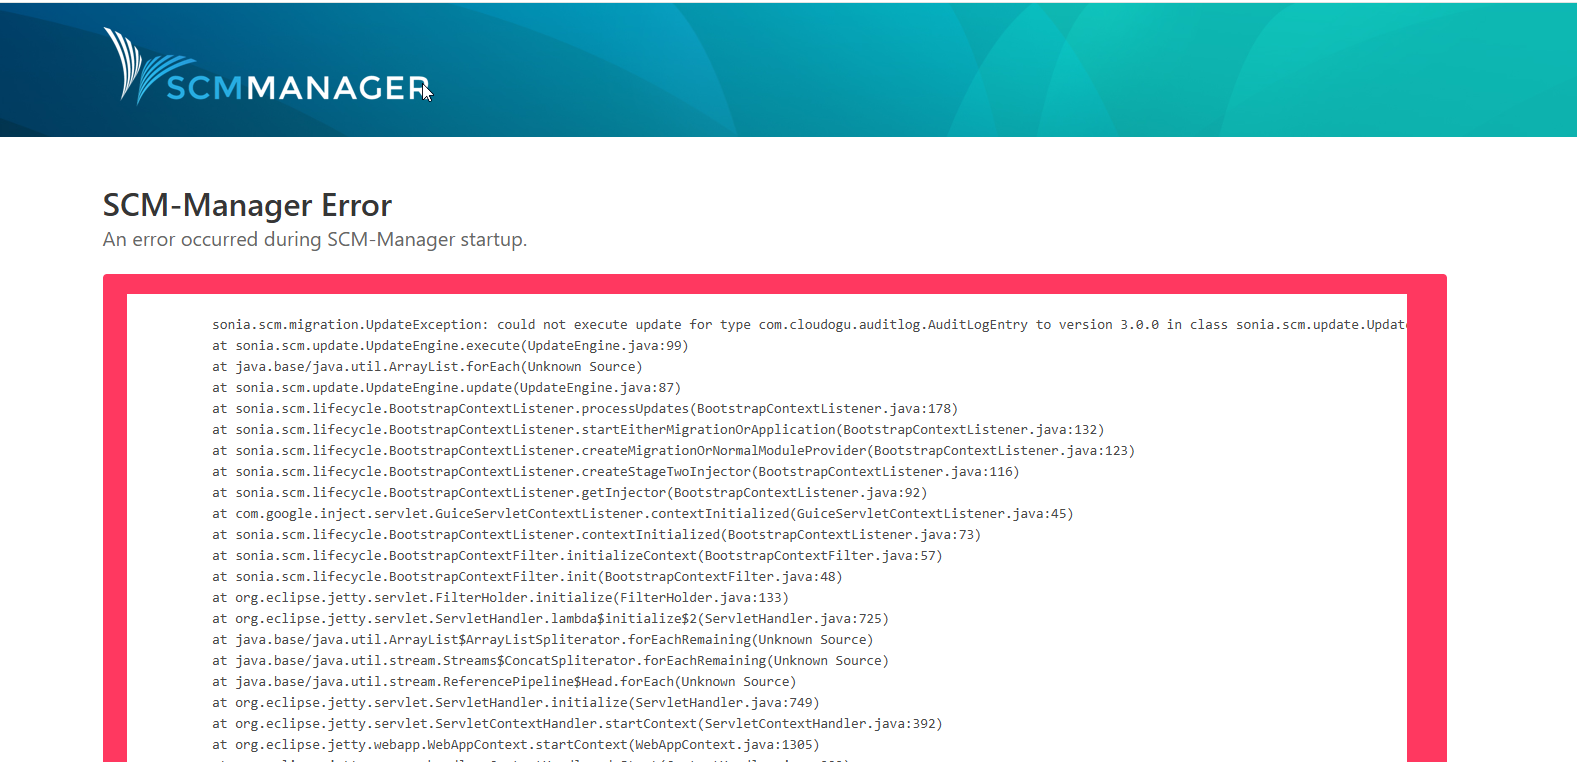Image resolution: width=1577 pixels, height=762 pixels.
Task: Click the ArrayList.forEach(Unknown Source) stack line
Action: [427, 367]
